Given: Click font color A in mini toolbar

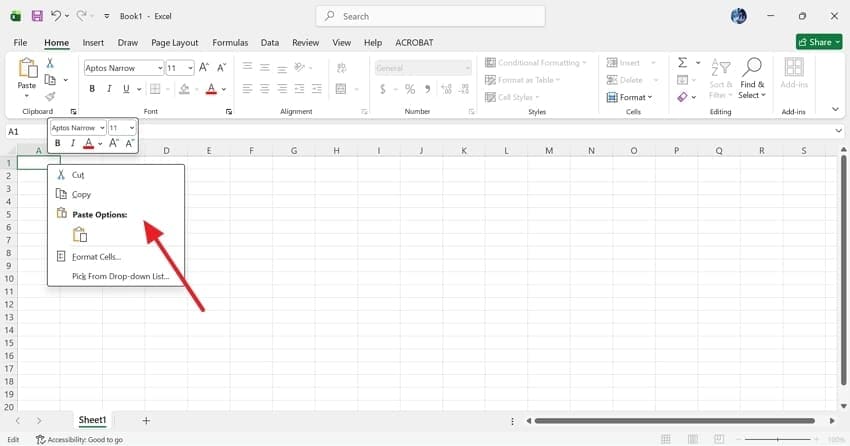Looking at the screenshot, I should 88,143.
